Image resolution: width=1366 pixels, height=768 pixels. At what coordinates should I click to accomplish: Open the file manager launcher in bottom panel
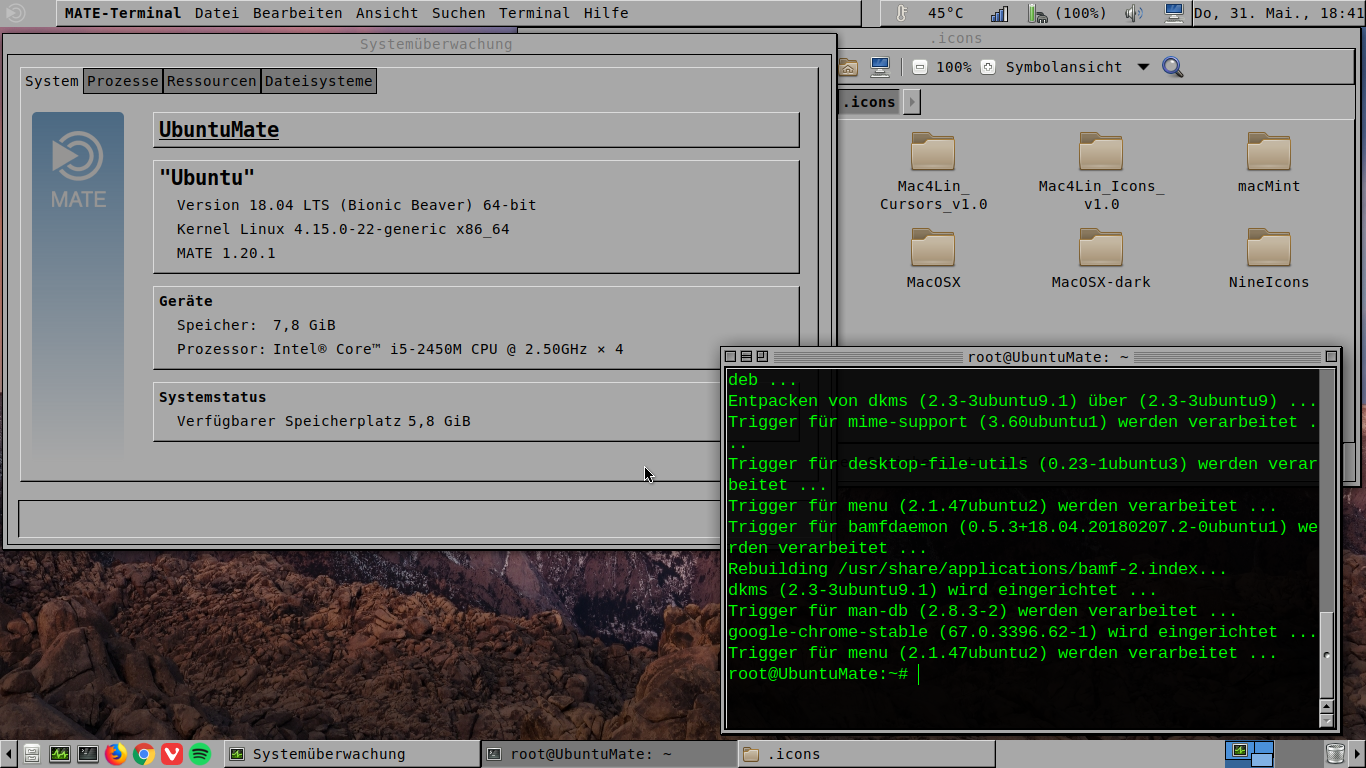click(32, 754)
